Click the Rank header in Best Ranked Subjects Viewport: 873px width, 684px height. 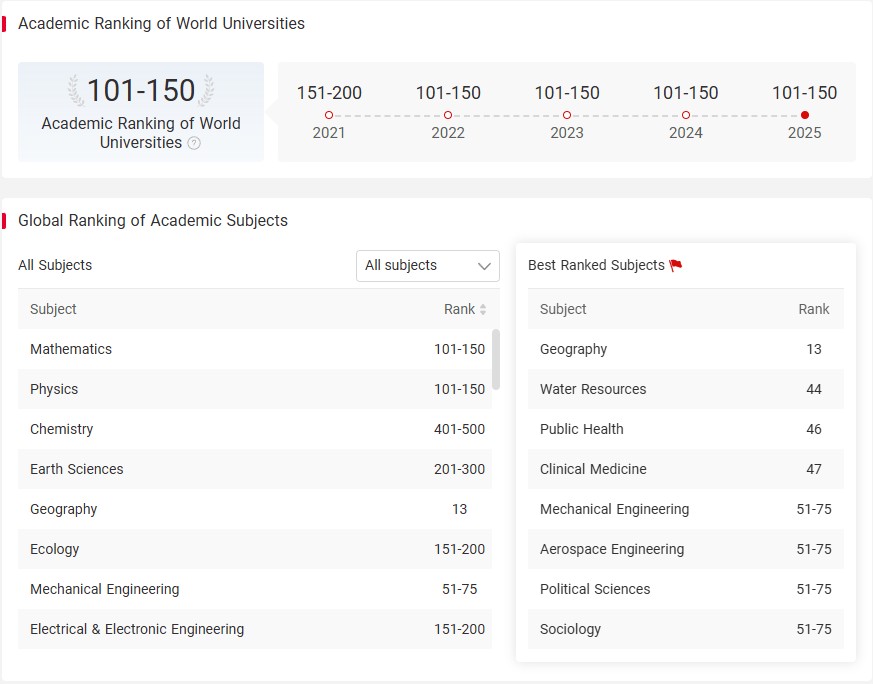pos(813,309)
